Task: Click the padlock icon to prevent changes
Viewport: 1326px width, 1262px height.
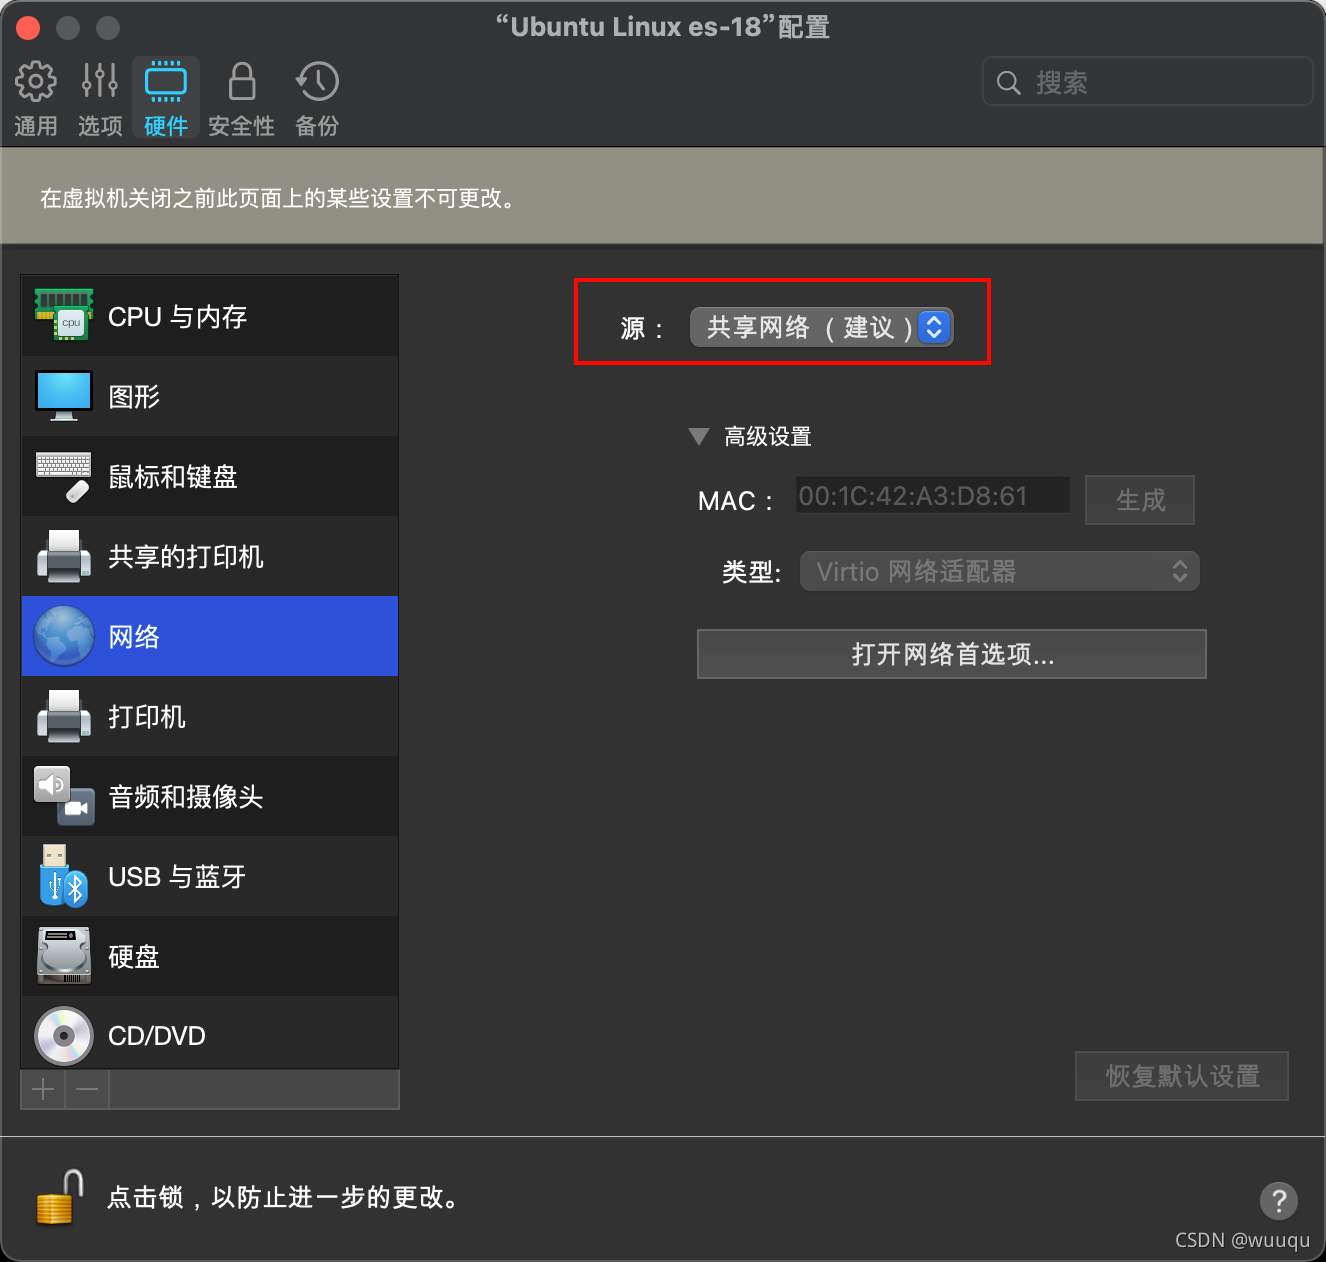Action: pyautogui.click(x=60, y=1197)
